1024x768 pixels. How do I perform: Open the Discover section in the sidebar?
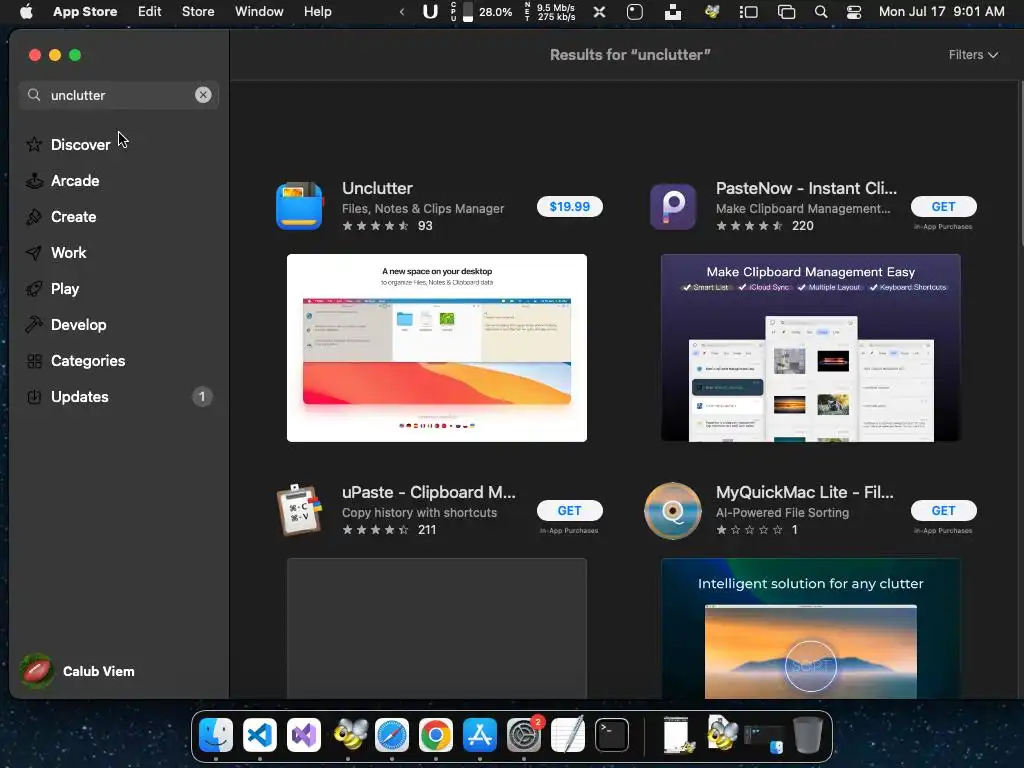80,144
